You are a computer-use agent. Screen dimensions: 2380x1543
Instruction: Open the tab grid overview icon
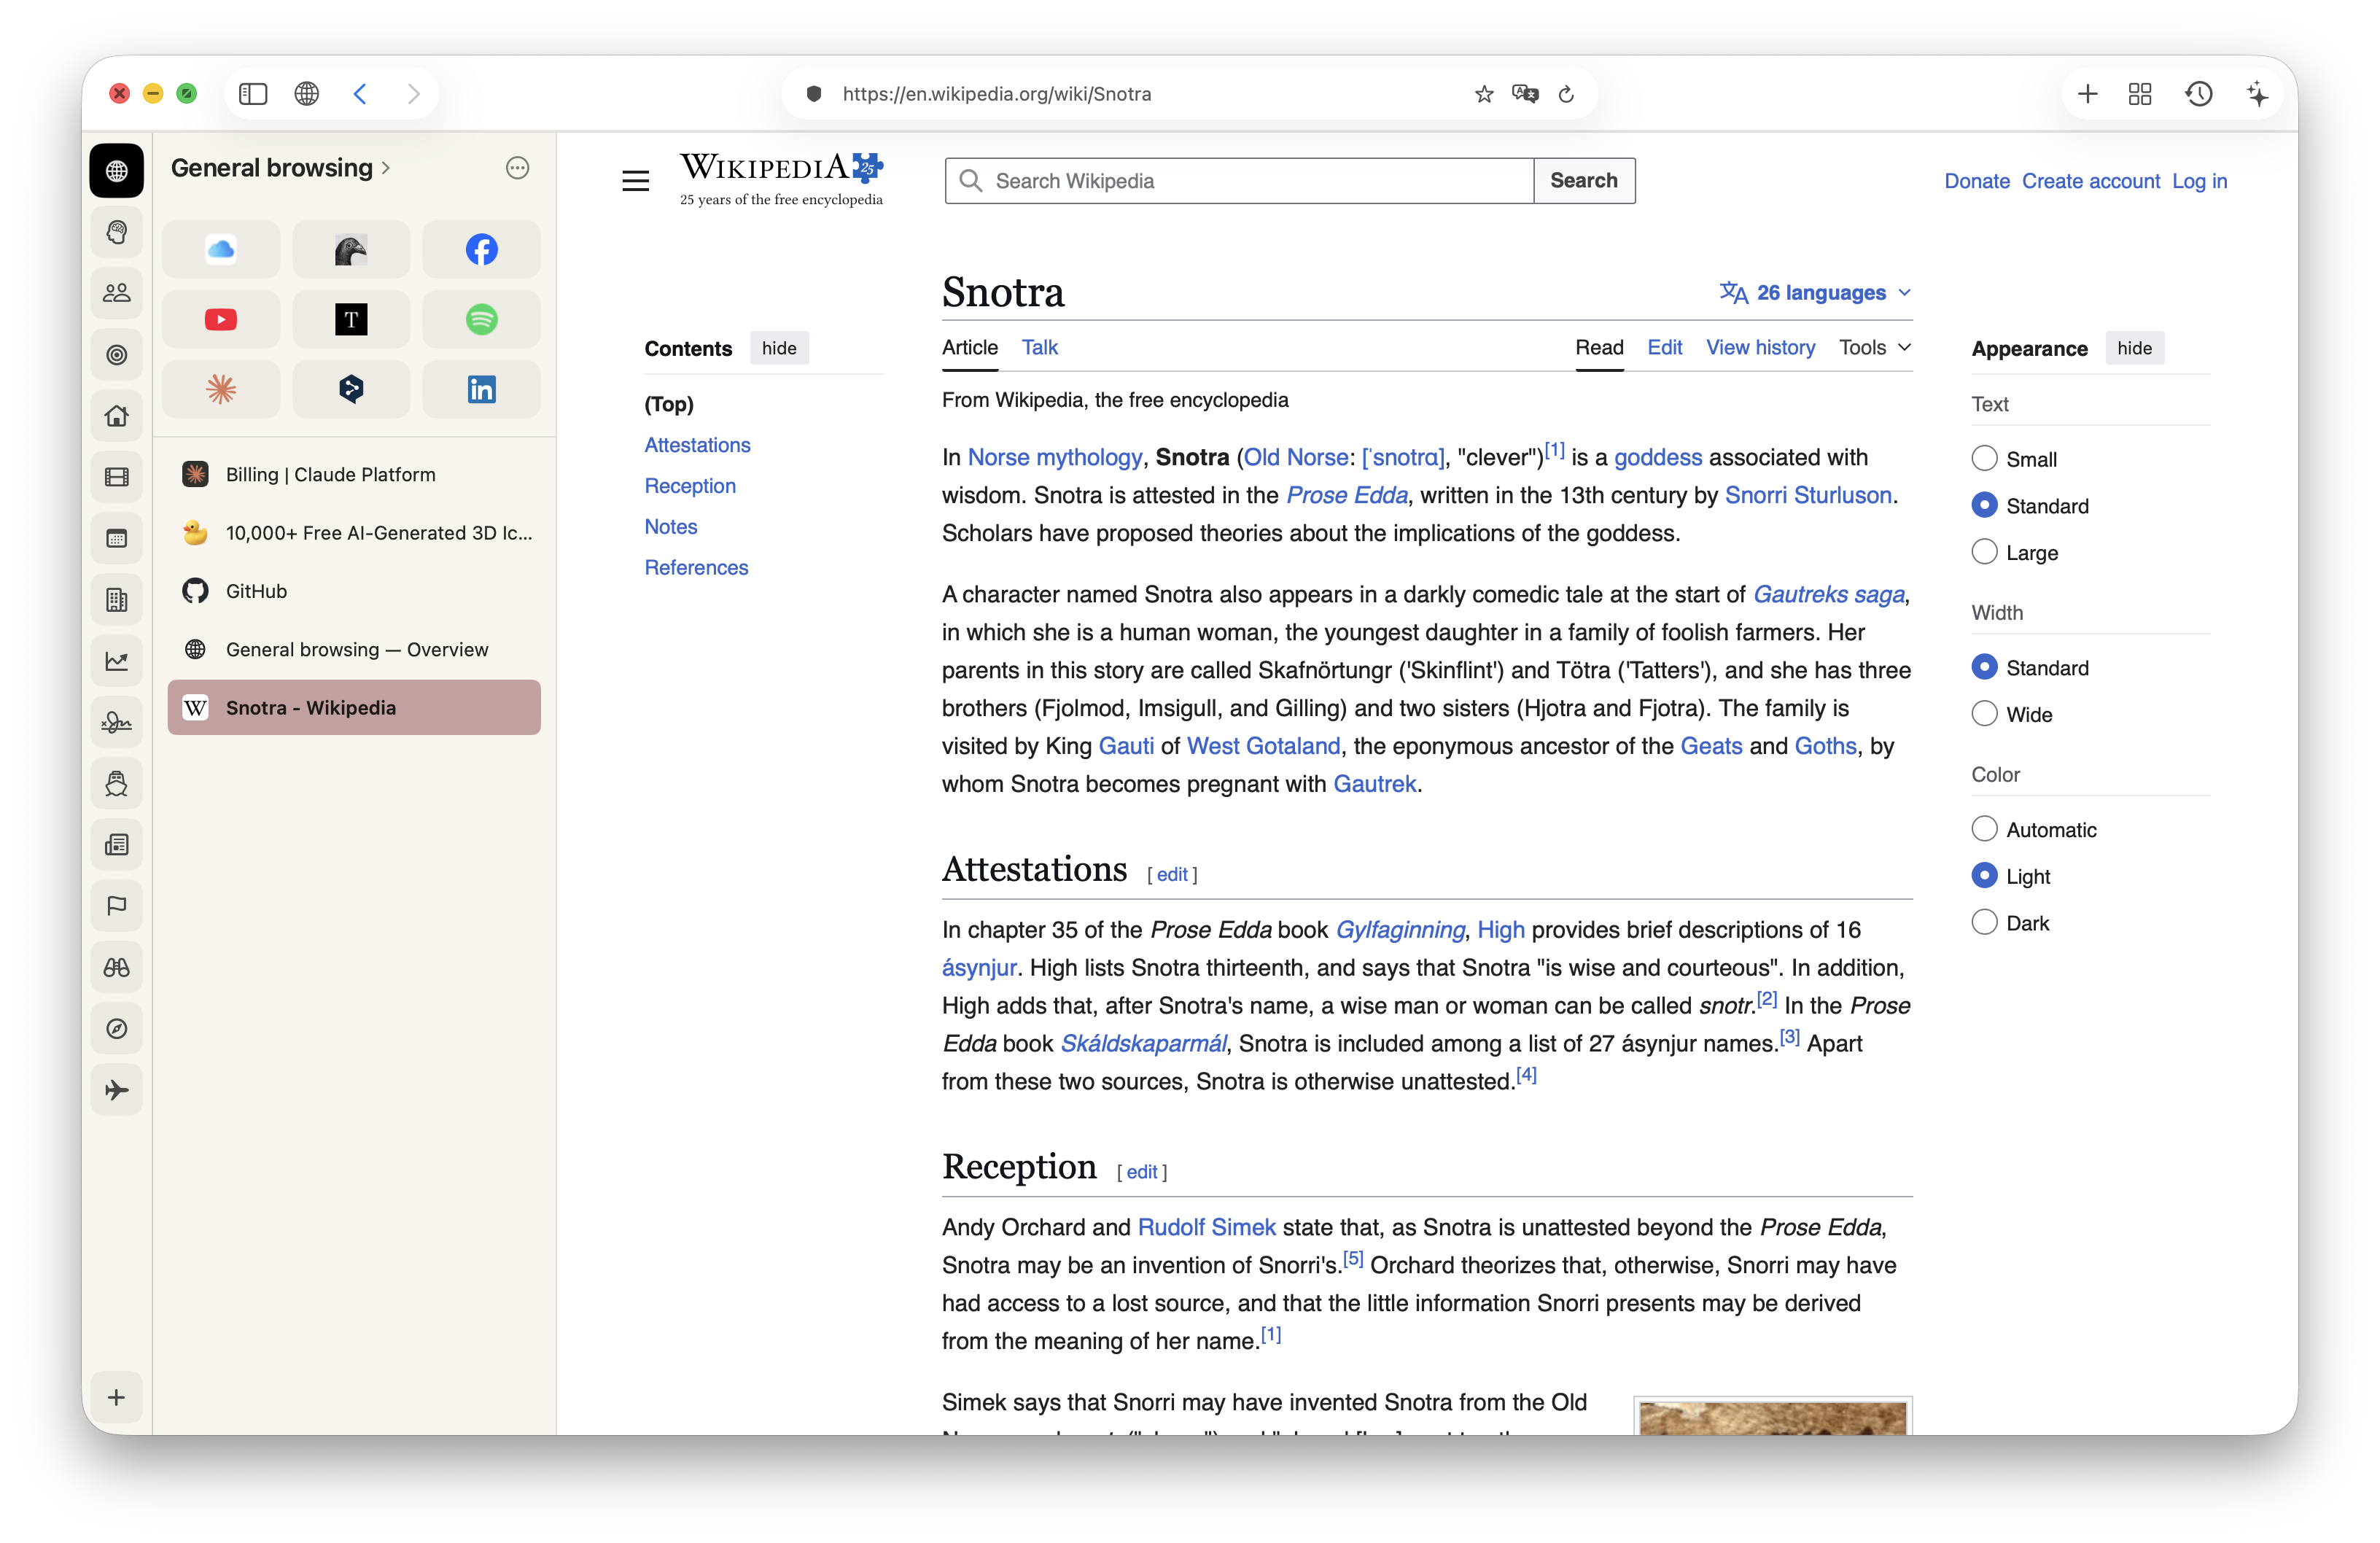pos(2140,94)
